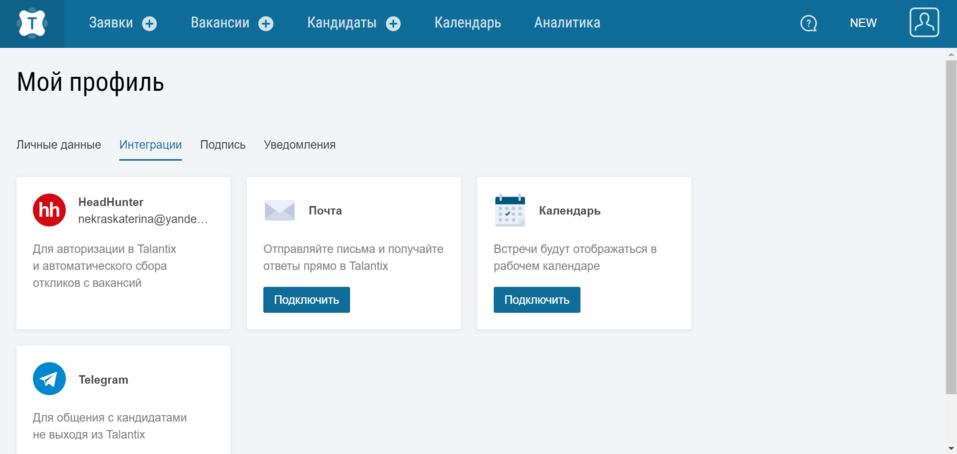The width and height of the screenshot is (957, 454).
Task: Add a new vacancy with Вакансии plus icon
Action: click(x=265, y=24)
